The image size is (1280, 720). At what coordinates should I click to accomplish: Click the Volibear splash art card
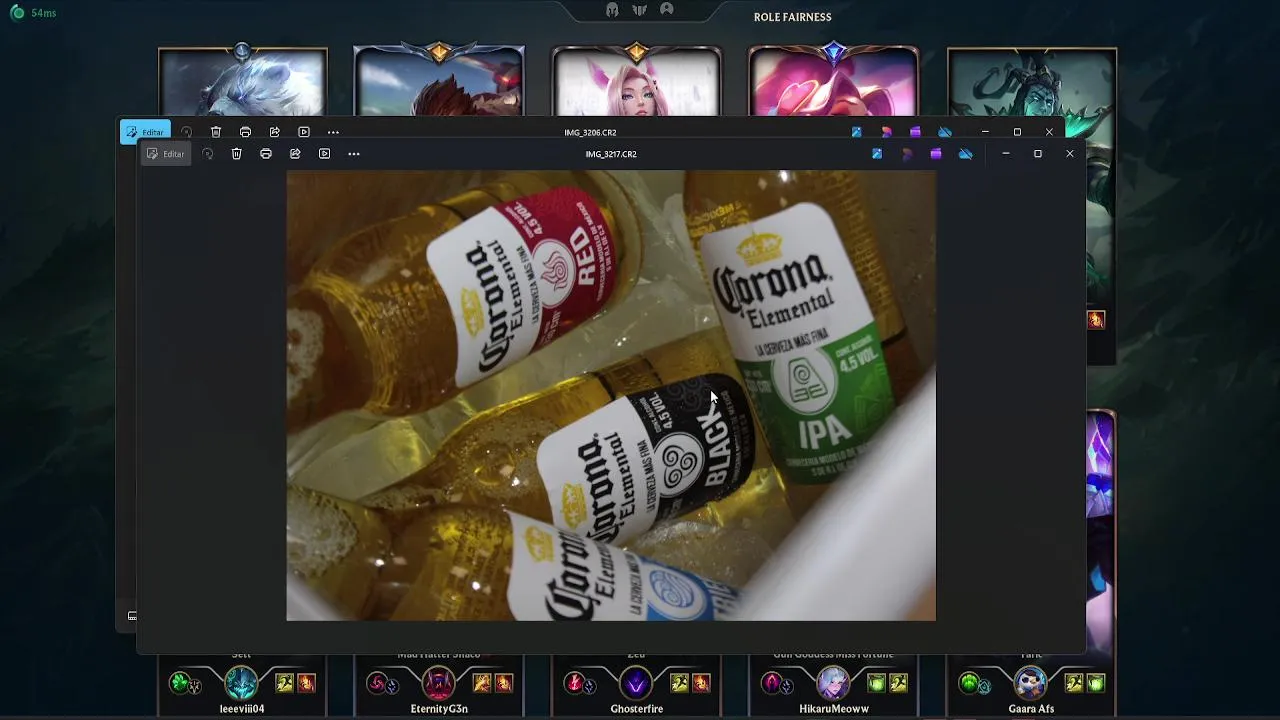coord(243,83)
